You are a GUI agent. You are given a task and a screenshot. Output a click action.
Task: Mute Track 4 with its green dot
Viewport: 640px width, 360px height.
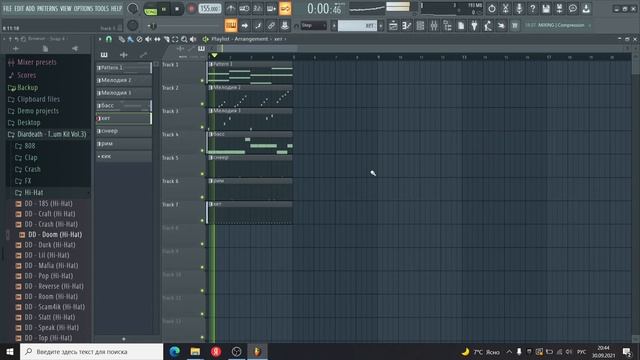pos(202,150)
